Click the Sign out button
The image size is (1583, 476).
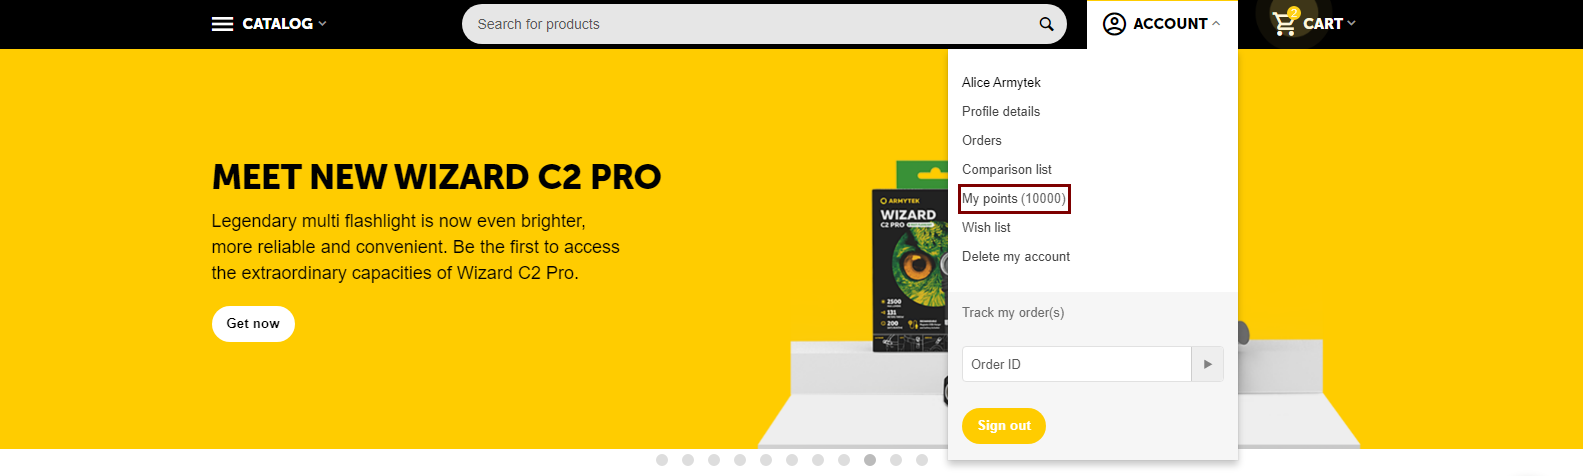pyautogui.click(x=1004, y=426)
